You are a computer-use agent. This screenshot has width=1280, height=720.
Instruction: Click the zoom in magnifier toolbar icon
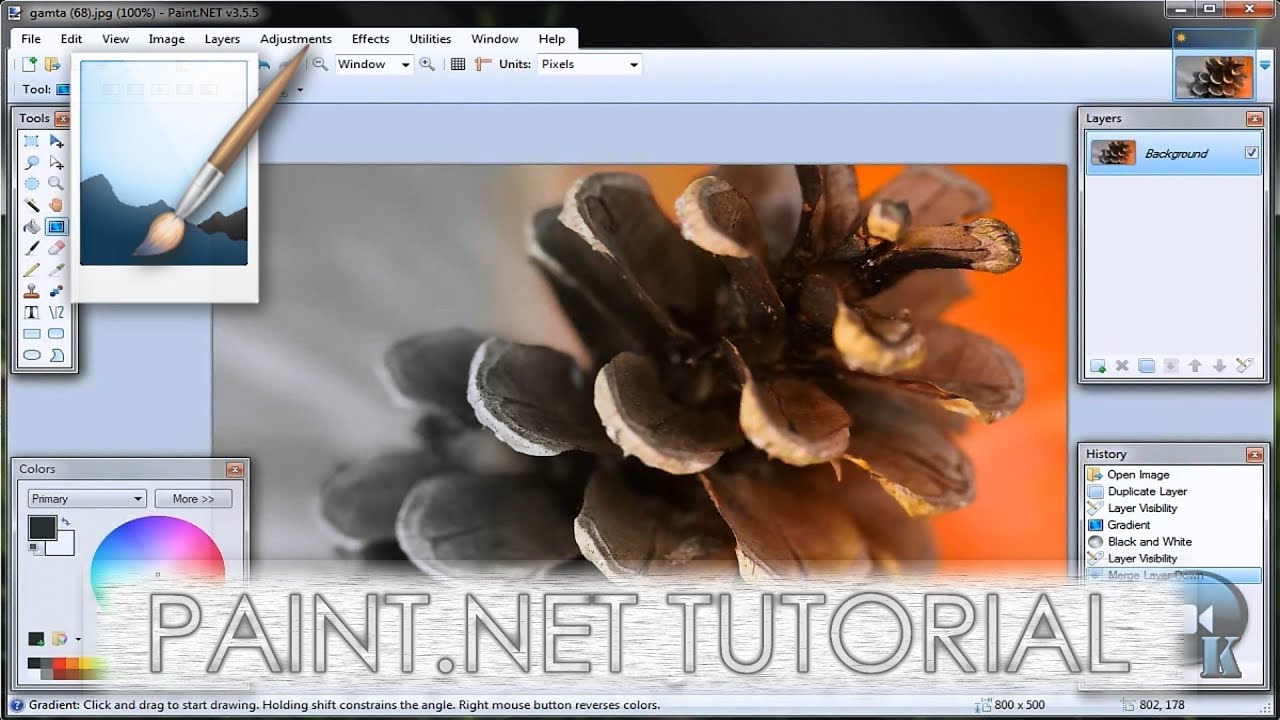click(427, 64)
